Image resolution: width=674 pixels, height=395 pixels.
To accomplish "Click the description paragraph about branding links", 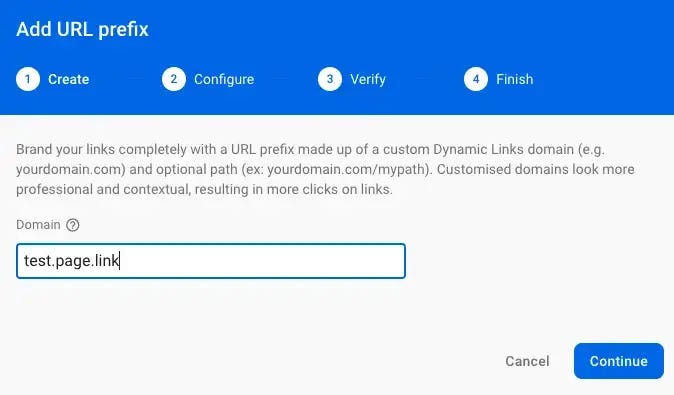I will [325, 169].
